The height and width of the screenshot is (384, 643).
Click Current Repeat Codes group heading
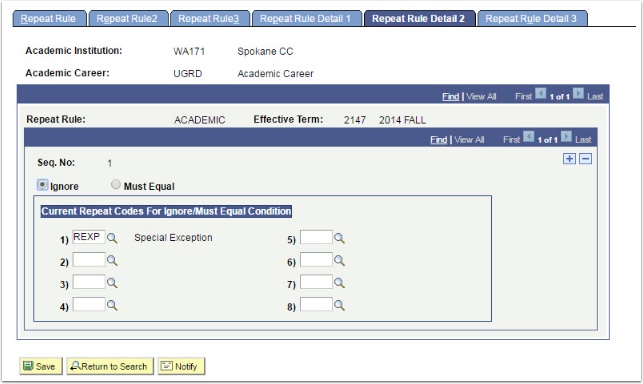(x=166, y=211)
